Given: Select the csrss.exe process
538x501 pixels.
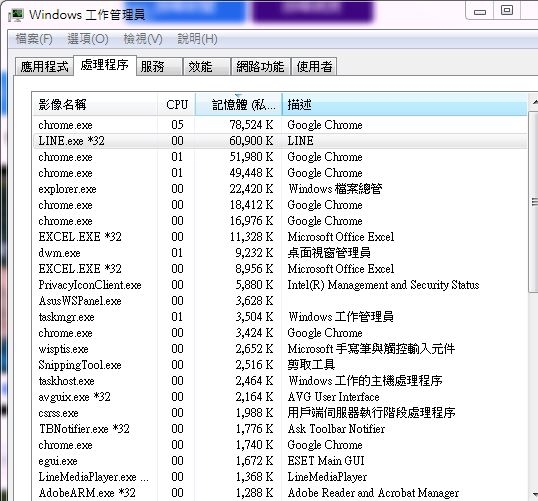Looking at the screenshot, I should click(280, 413).
